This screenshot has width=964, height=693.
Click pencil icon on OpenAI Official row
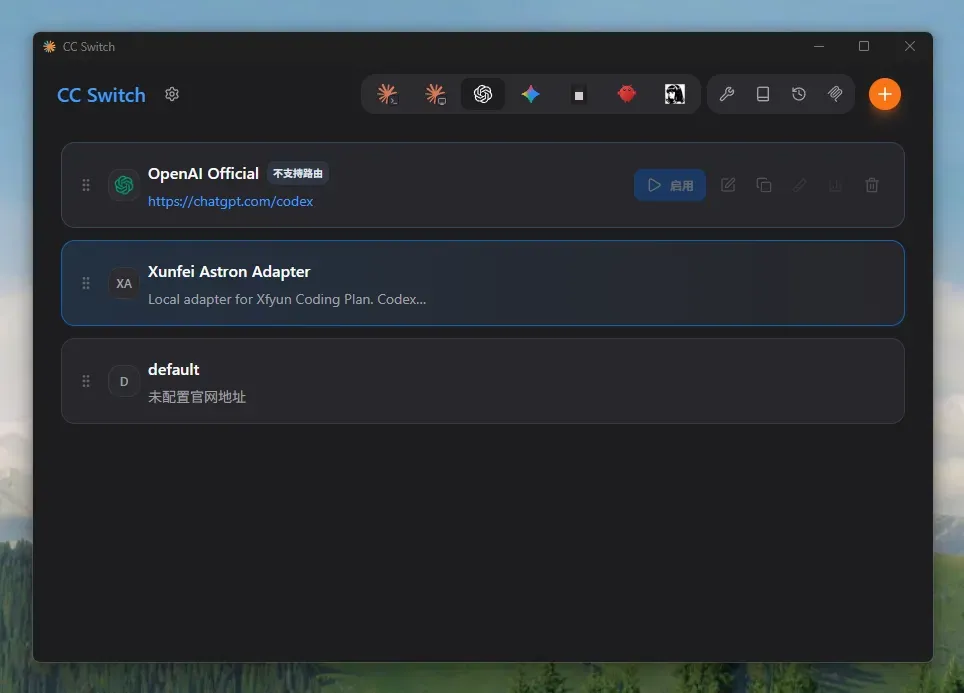click(799, 185)
